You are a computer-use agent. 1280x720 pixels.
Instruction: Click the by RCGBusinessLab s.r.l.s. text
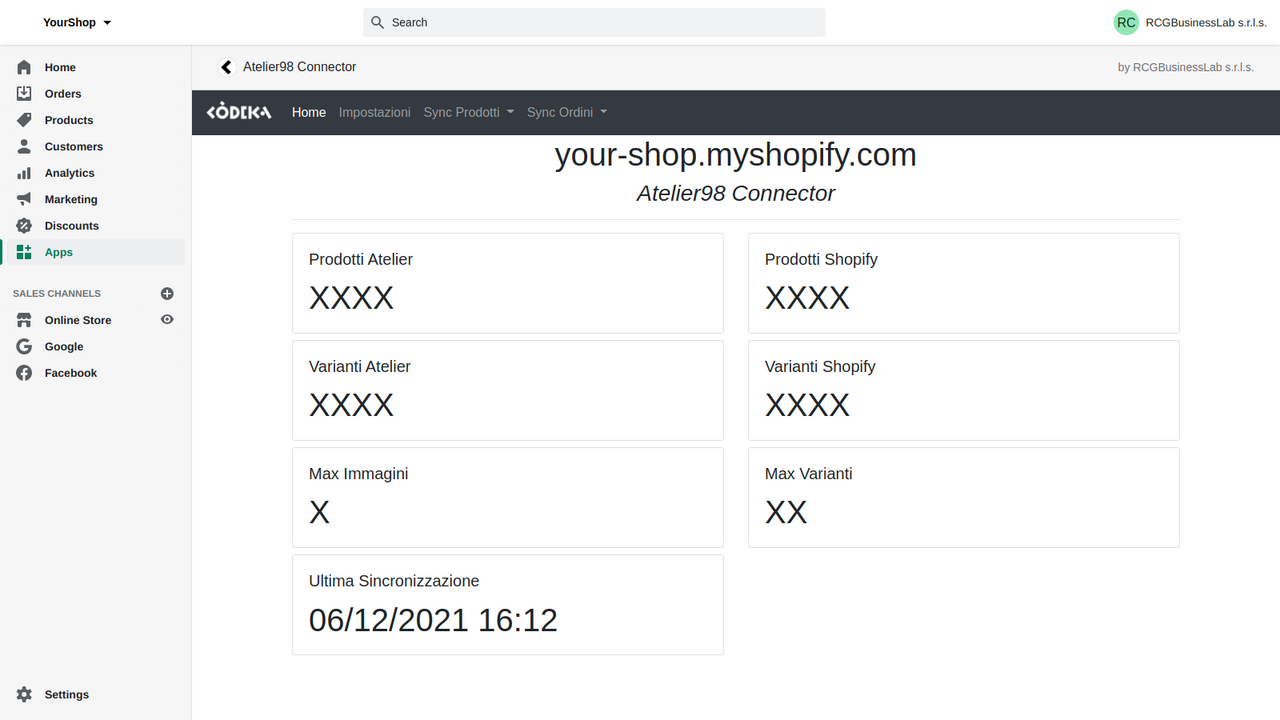(x=1186, y=67)
